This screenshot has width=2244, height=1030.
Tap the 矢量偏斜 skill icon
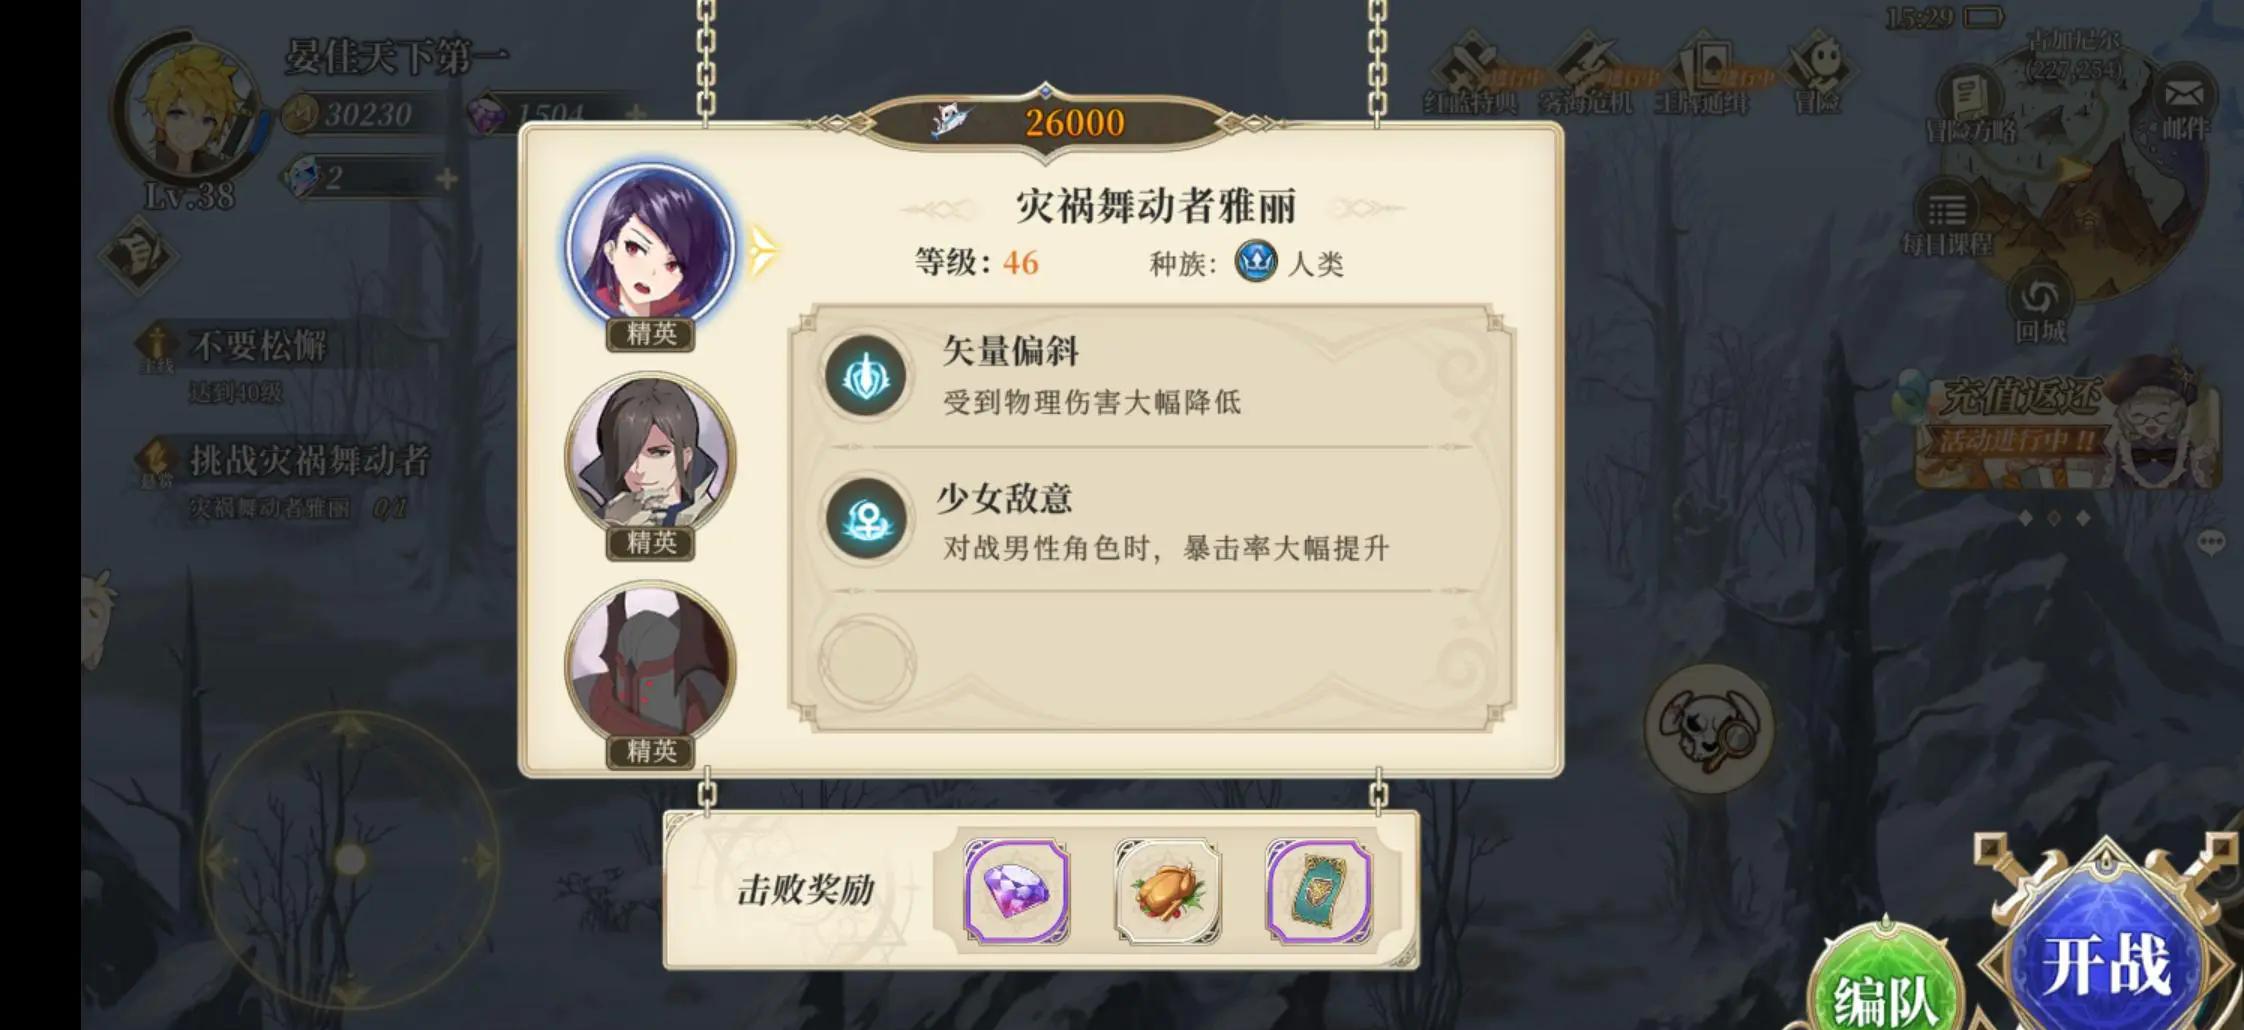click(866, 376)
